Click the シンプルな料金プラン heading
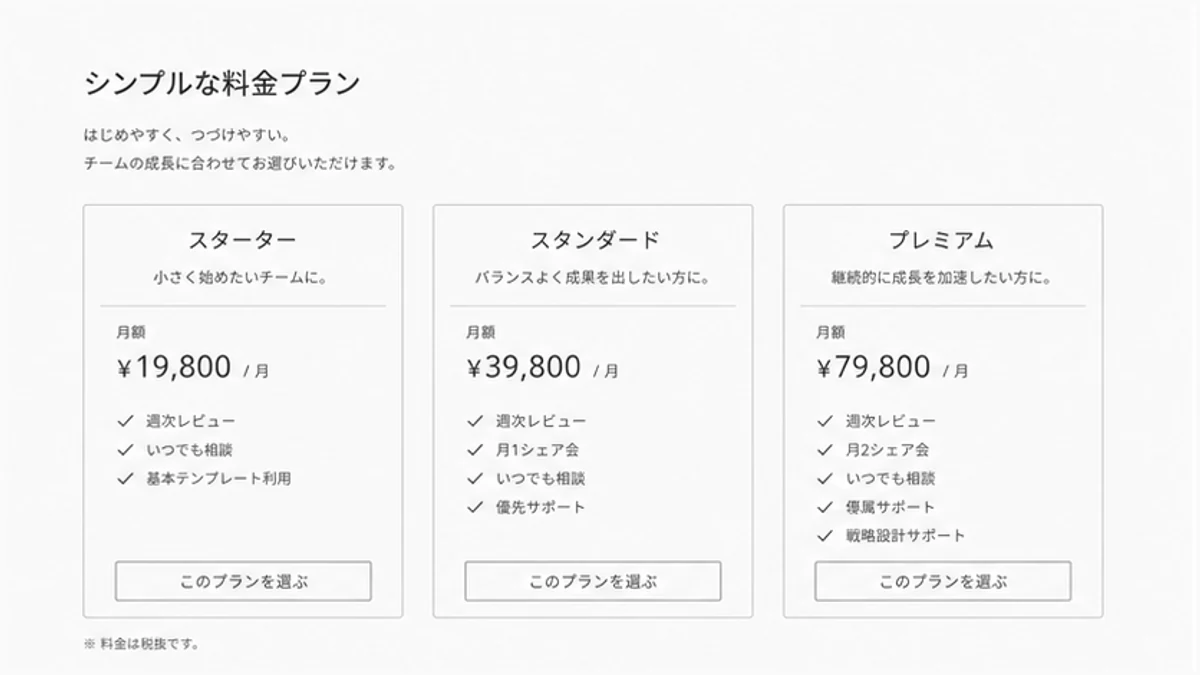This screenshot has width=1200, height=675. 222,83
